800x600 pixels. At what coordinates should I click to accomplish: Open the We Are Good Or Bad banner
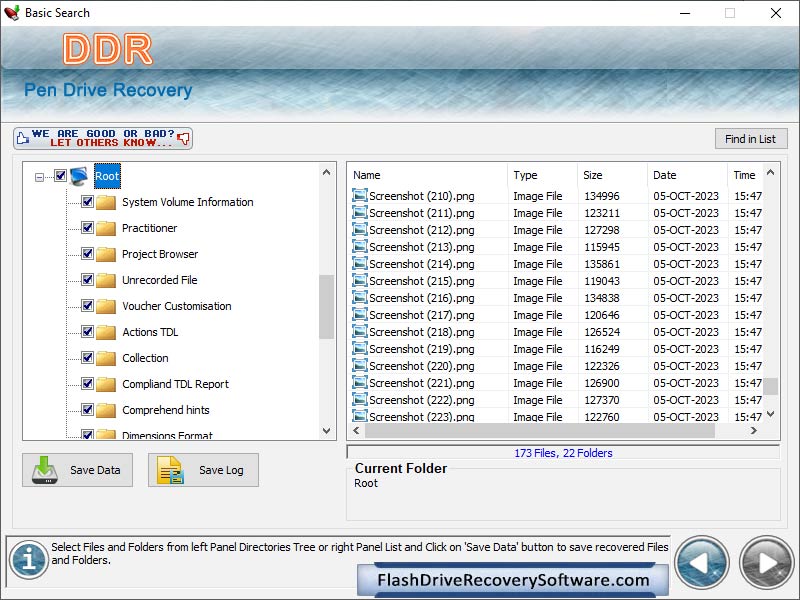tap(103, 138)
